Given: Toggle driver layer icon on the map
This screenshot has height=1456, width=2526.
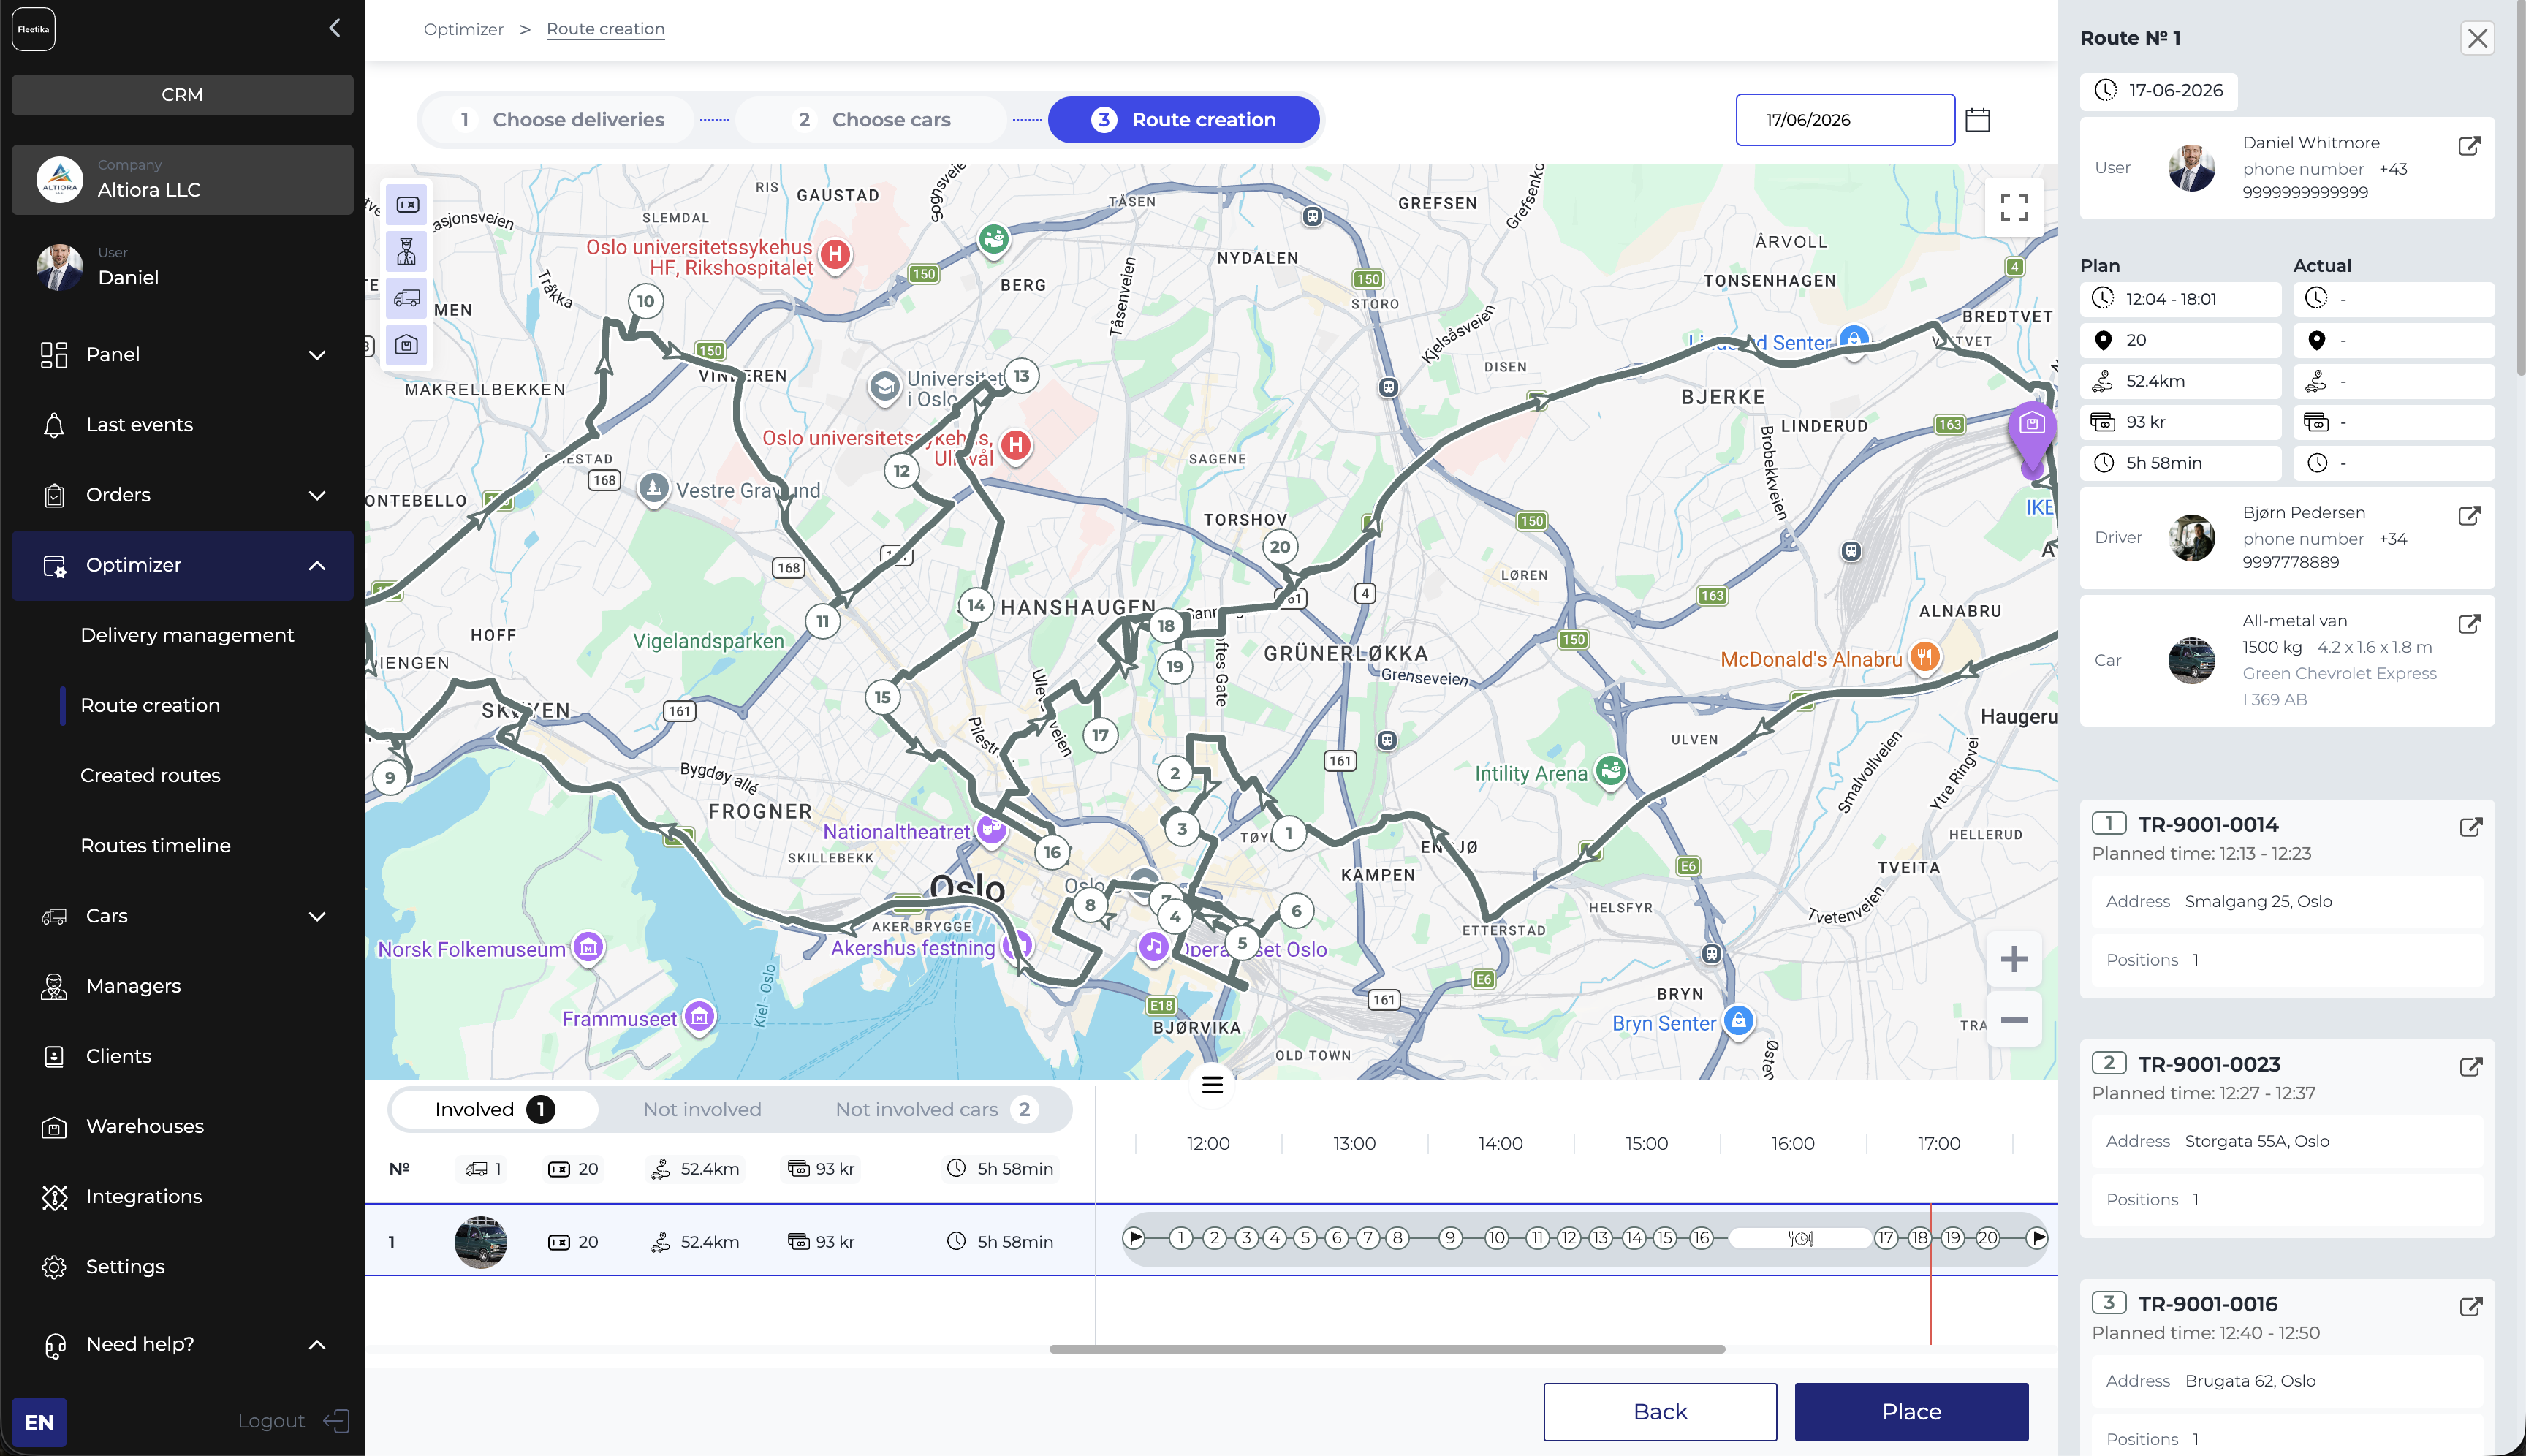Looking at the screenshot, I should (x=406, y=251).
